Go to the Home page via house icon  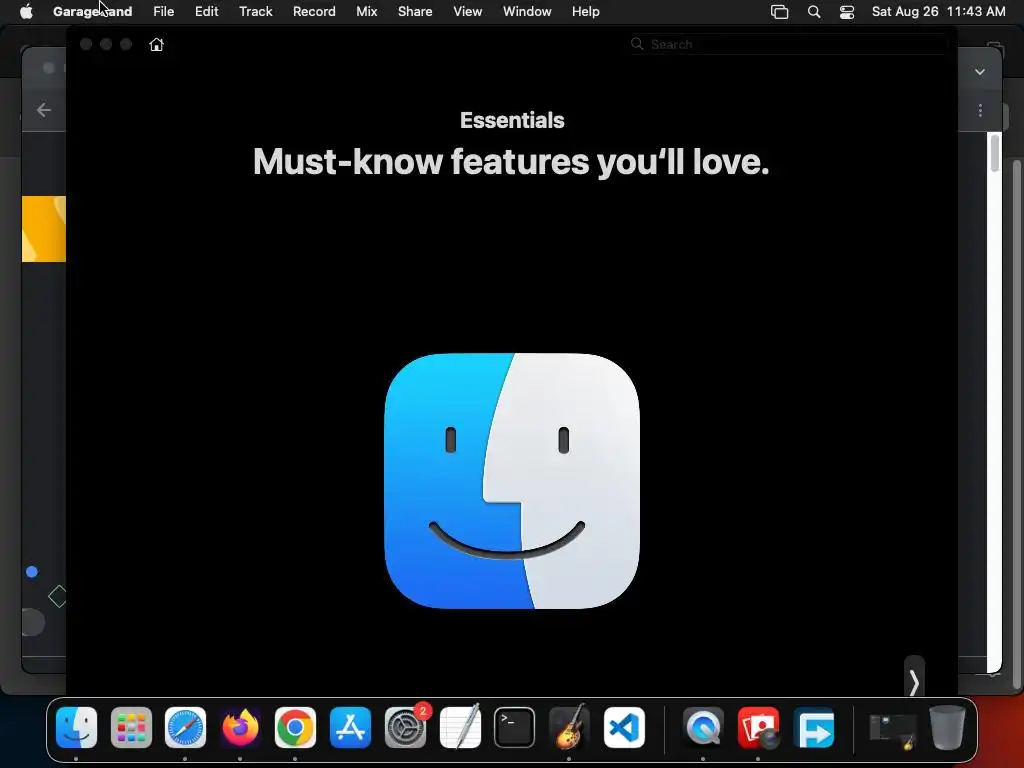pos(156,44)
